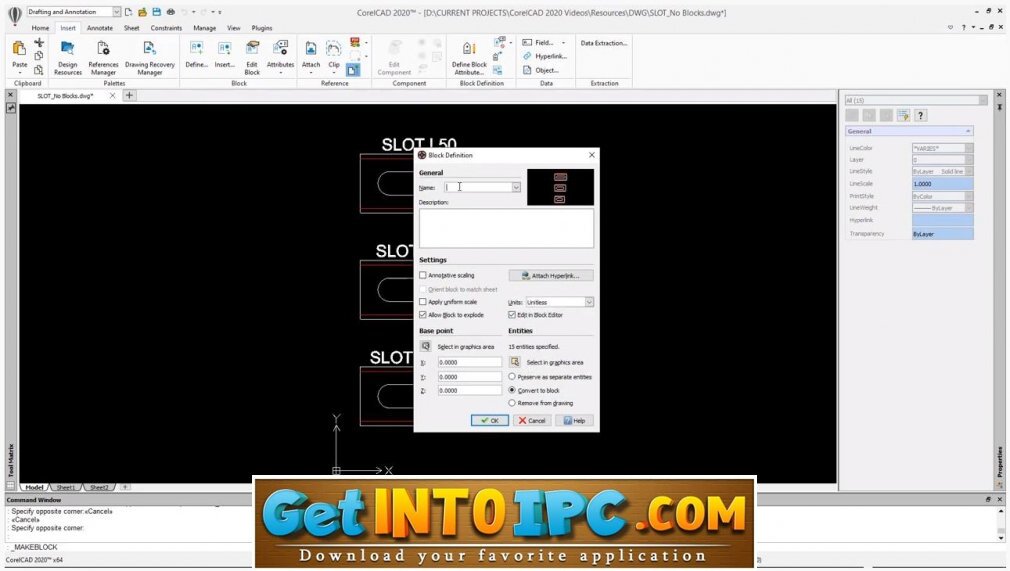The width and height of the screenshot is (1010, 571).
Task: Expand the LineColor dropdown in Properties
Action: pyautogui.click(x=969, y=148)
